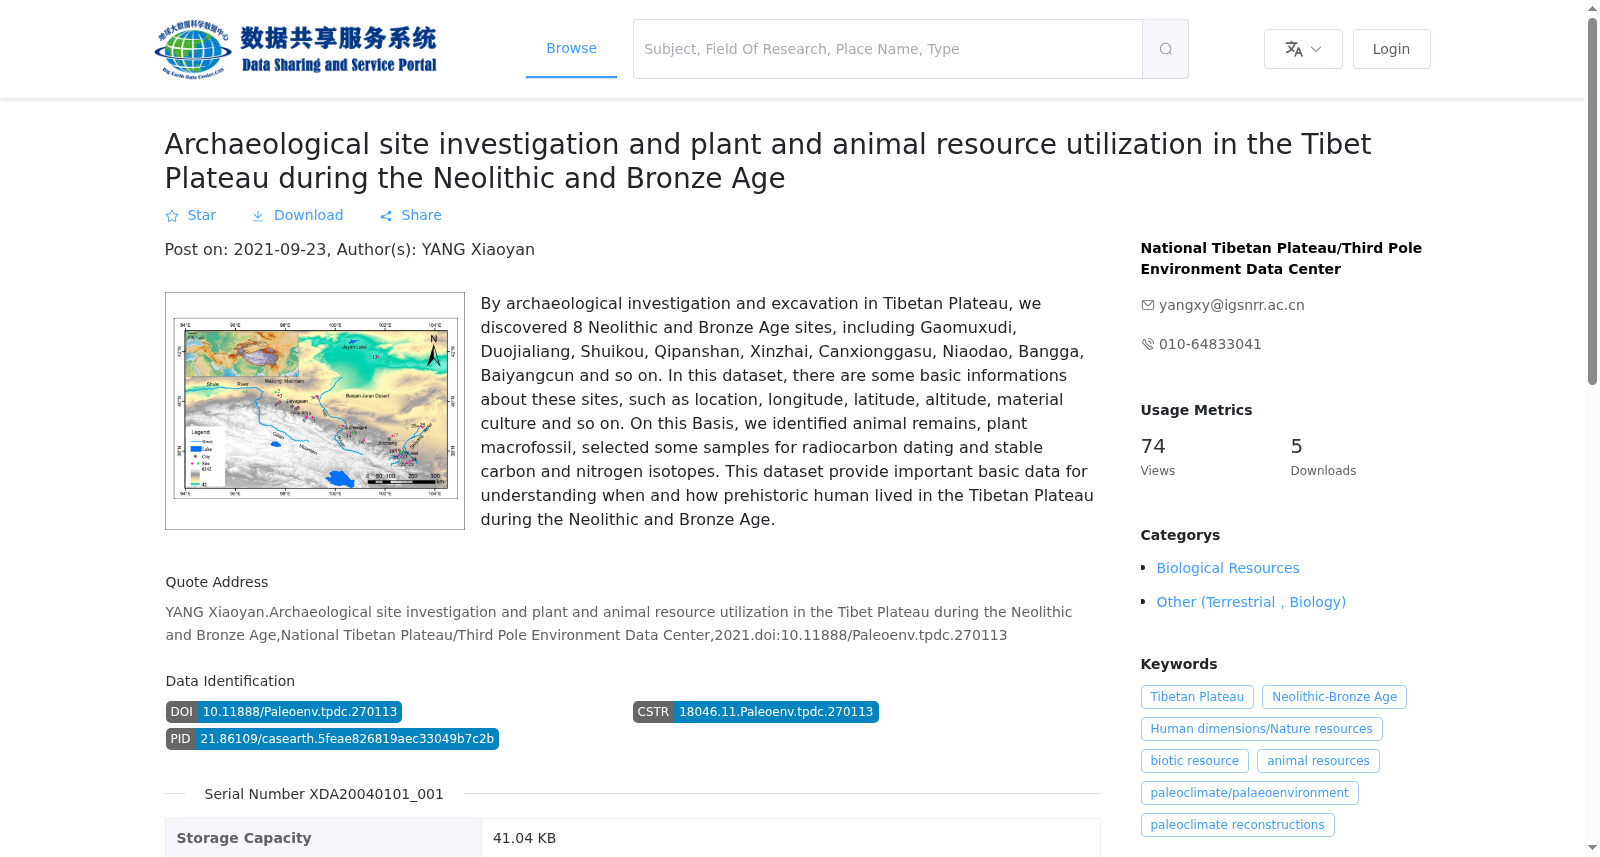Open the Other (Terrestrial, Biology) category
The image size is (1600, 857).
pos(1251,602)
